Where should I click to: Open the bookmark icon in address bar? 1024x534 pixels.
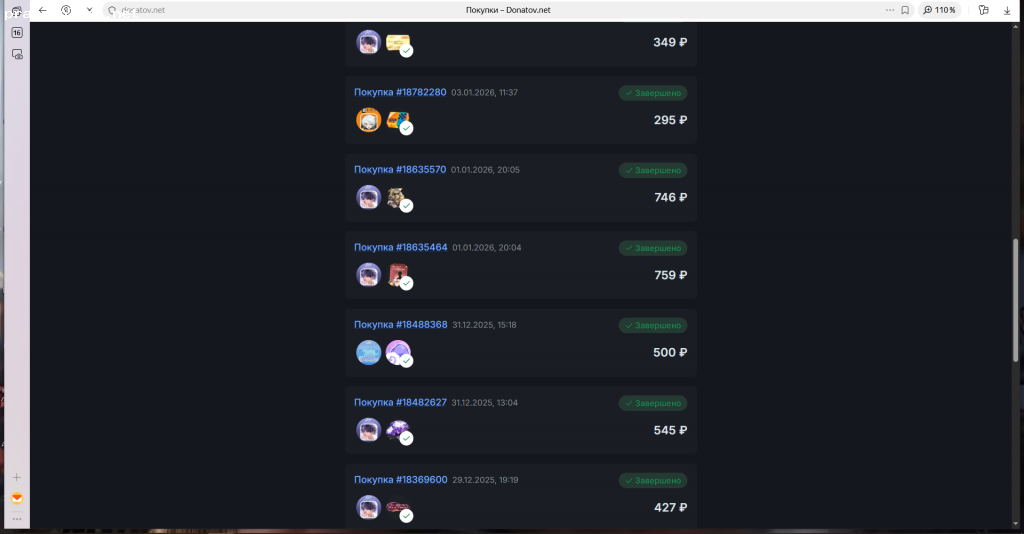(905, 10)
